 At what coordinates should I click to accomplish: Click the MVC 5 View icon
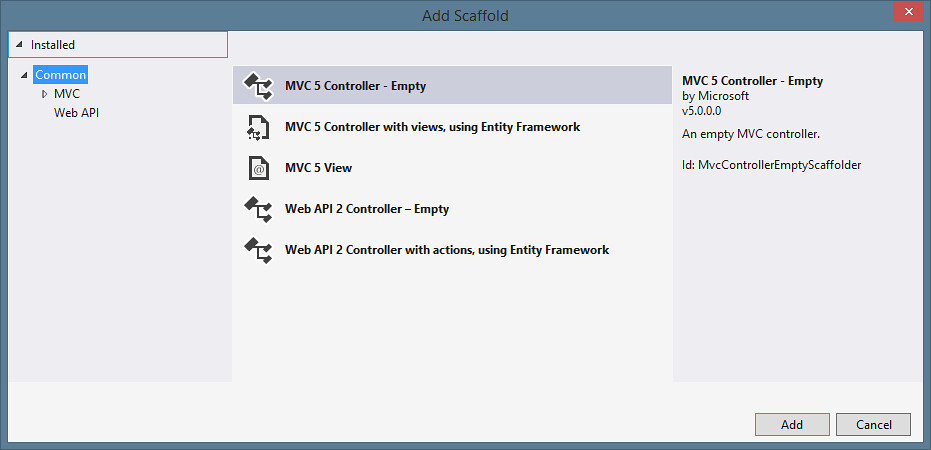[258, 168]
